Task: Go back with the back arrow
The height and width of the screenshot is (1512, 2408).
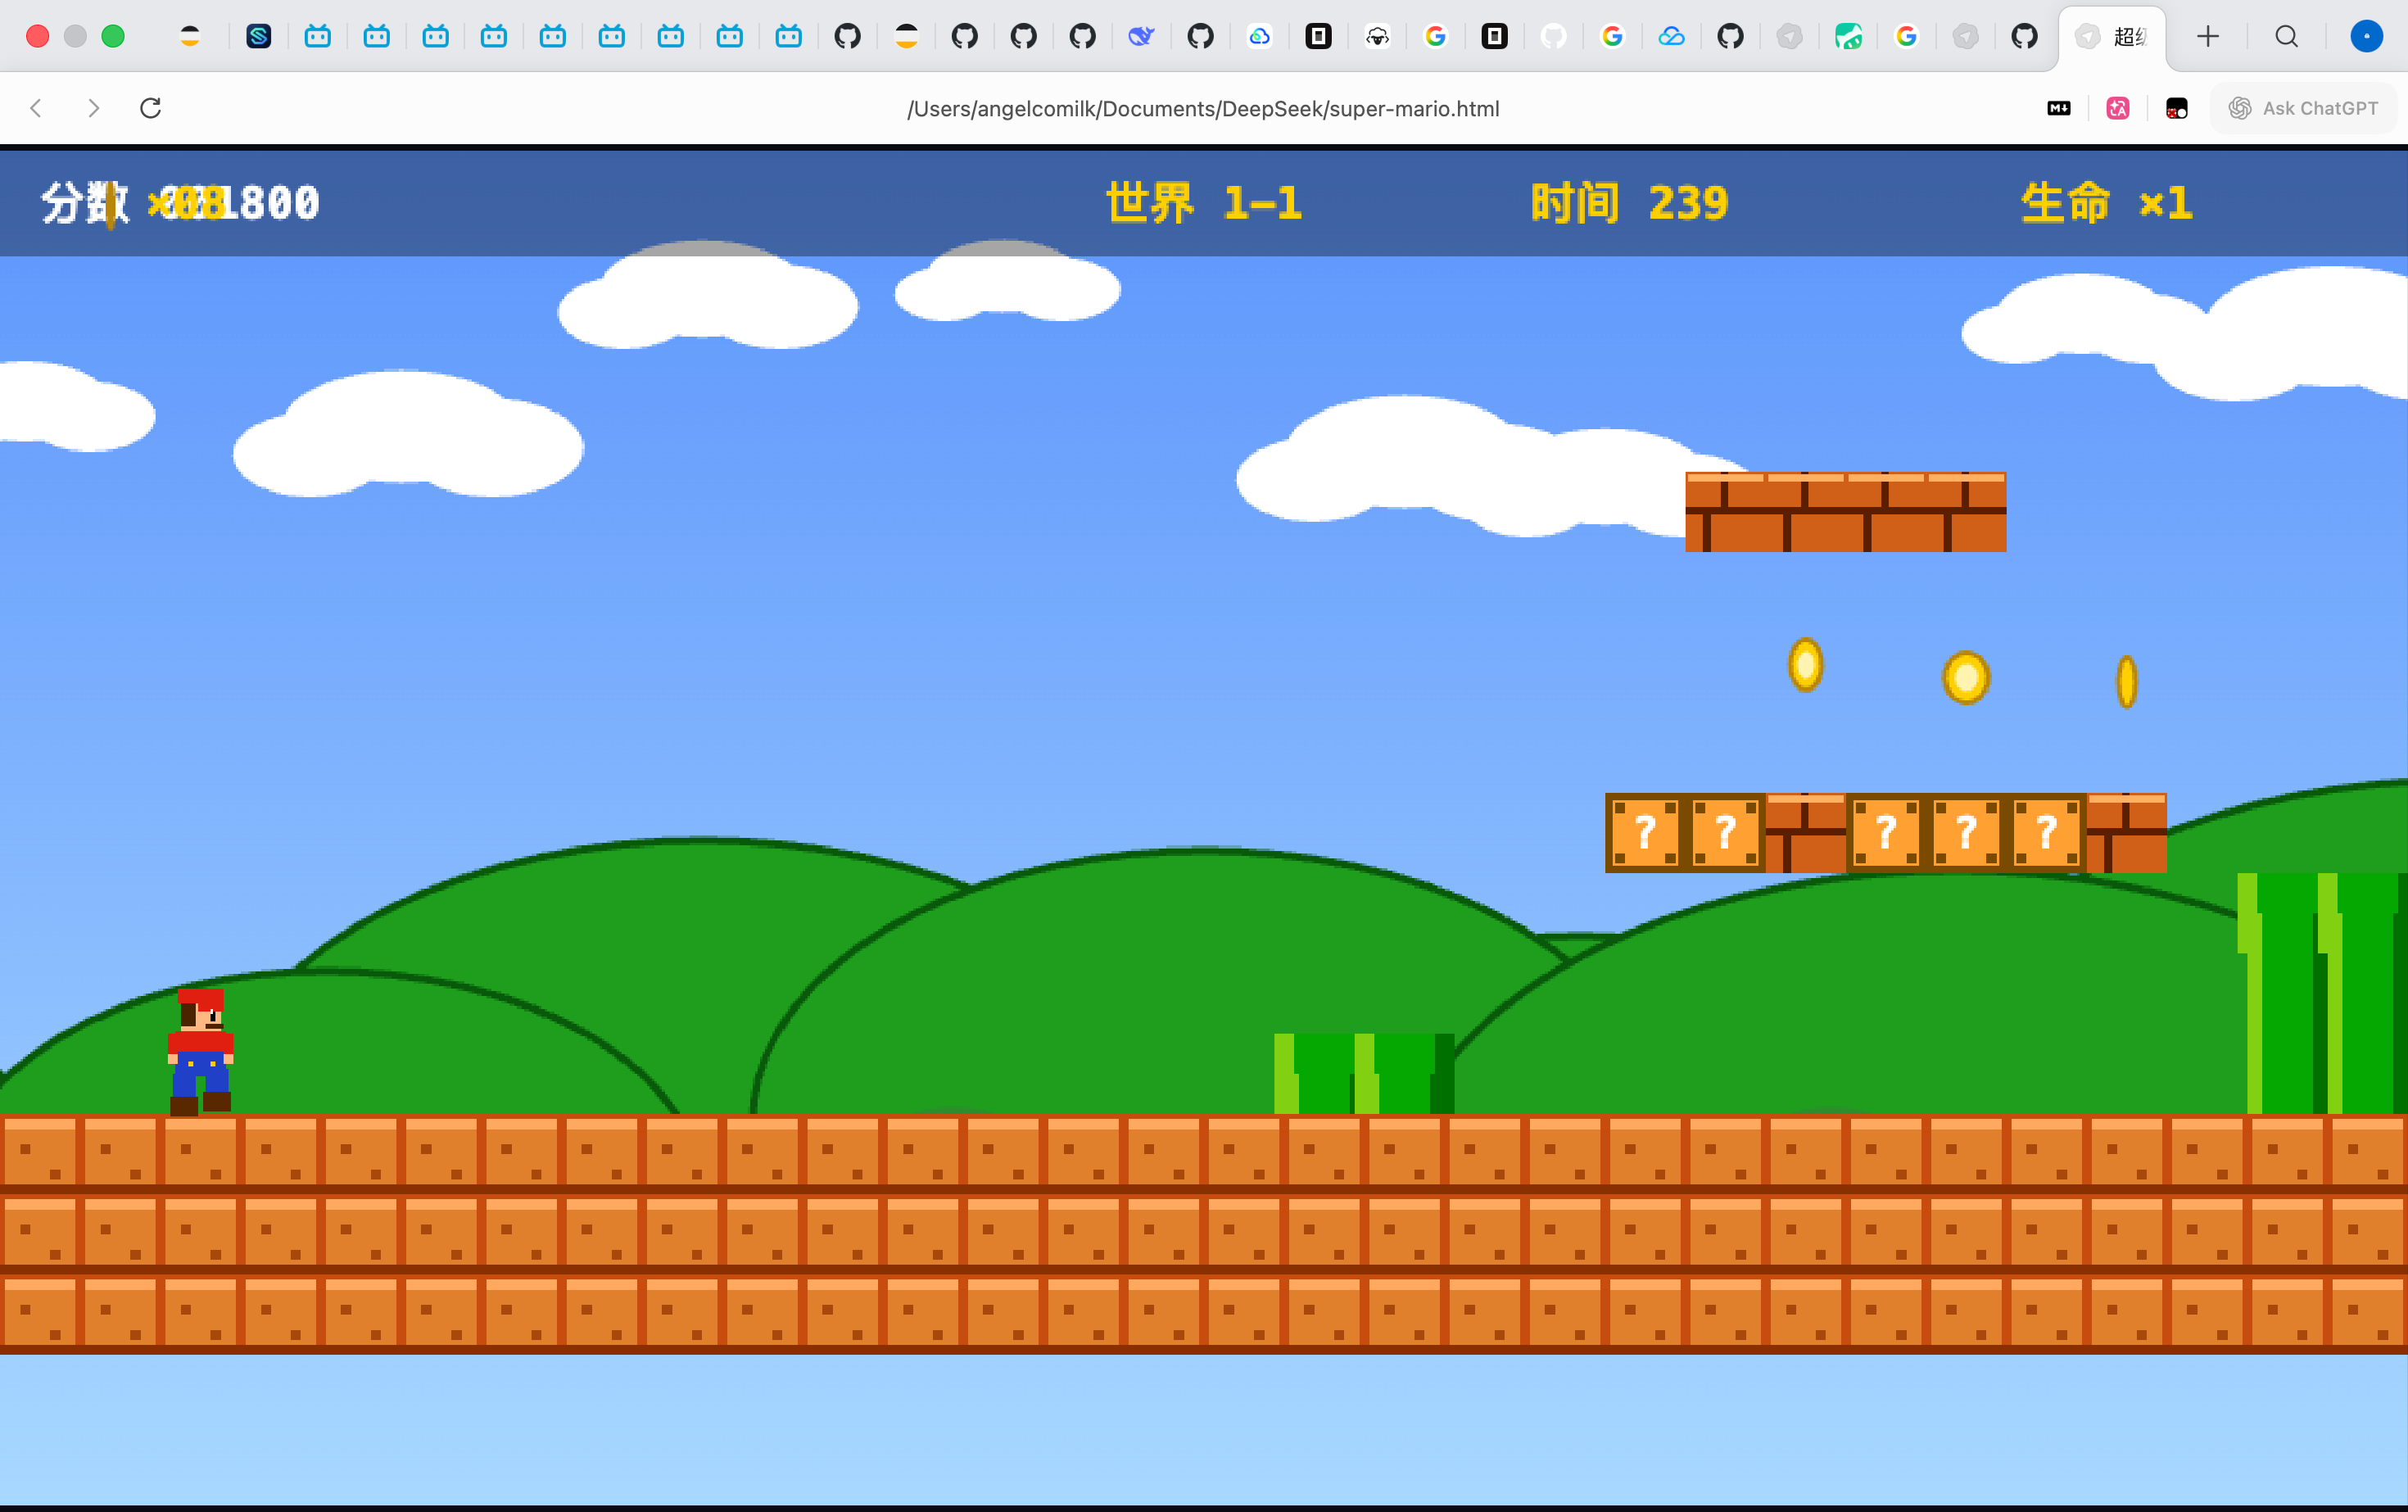Action: coord(36,108)
